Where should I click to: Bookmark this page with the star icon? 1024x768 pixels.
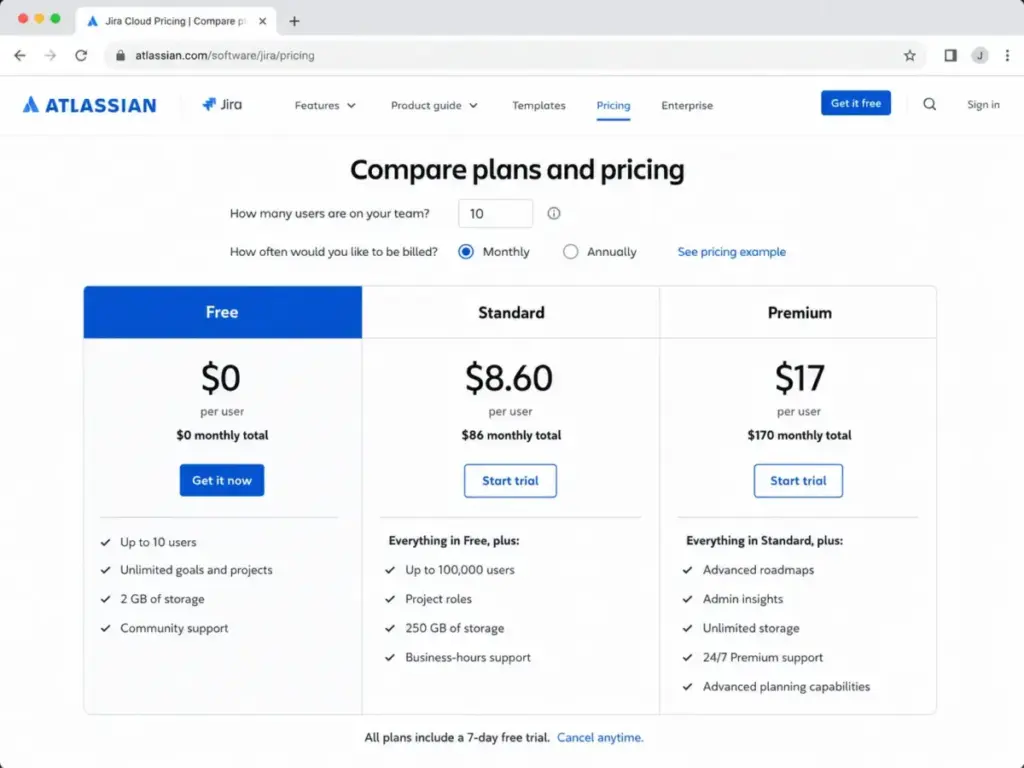(910, 56)
